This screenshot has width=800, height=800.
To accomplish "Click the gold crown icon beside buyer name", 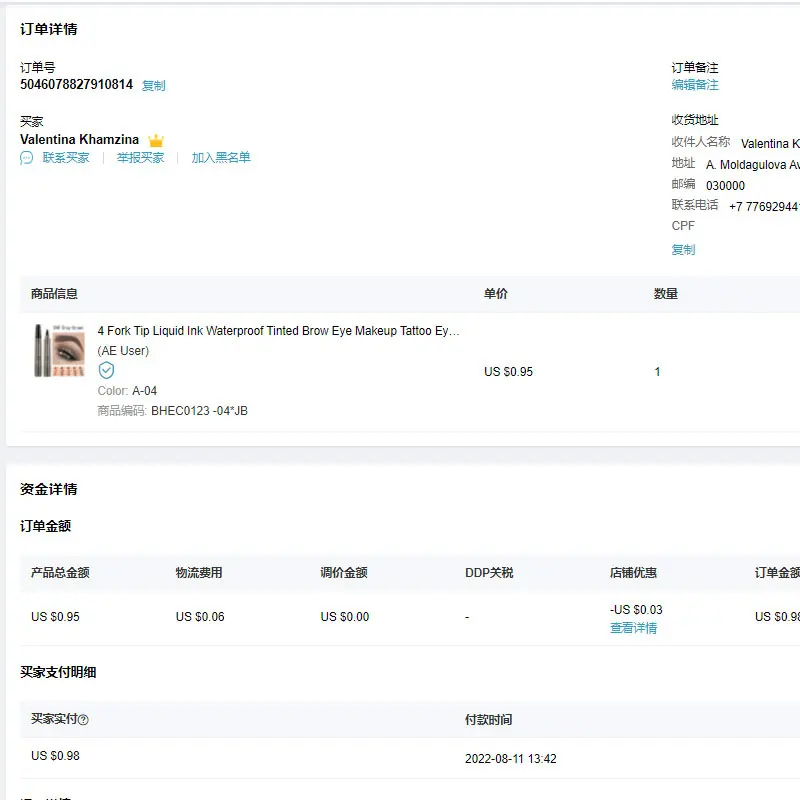I will [156, 140].
